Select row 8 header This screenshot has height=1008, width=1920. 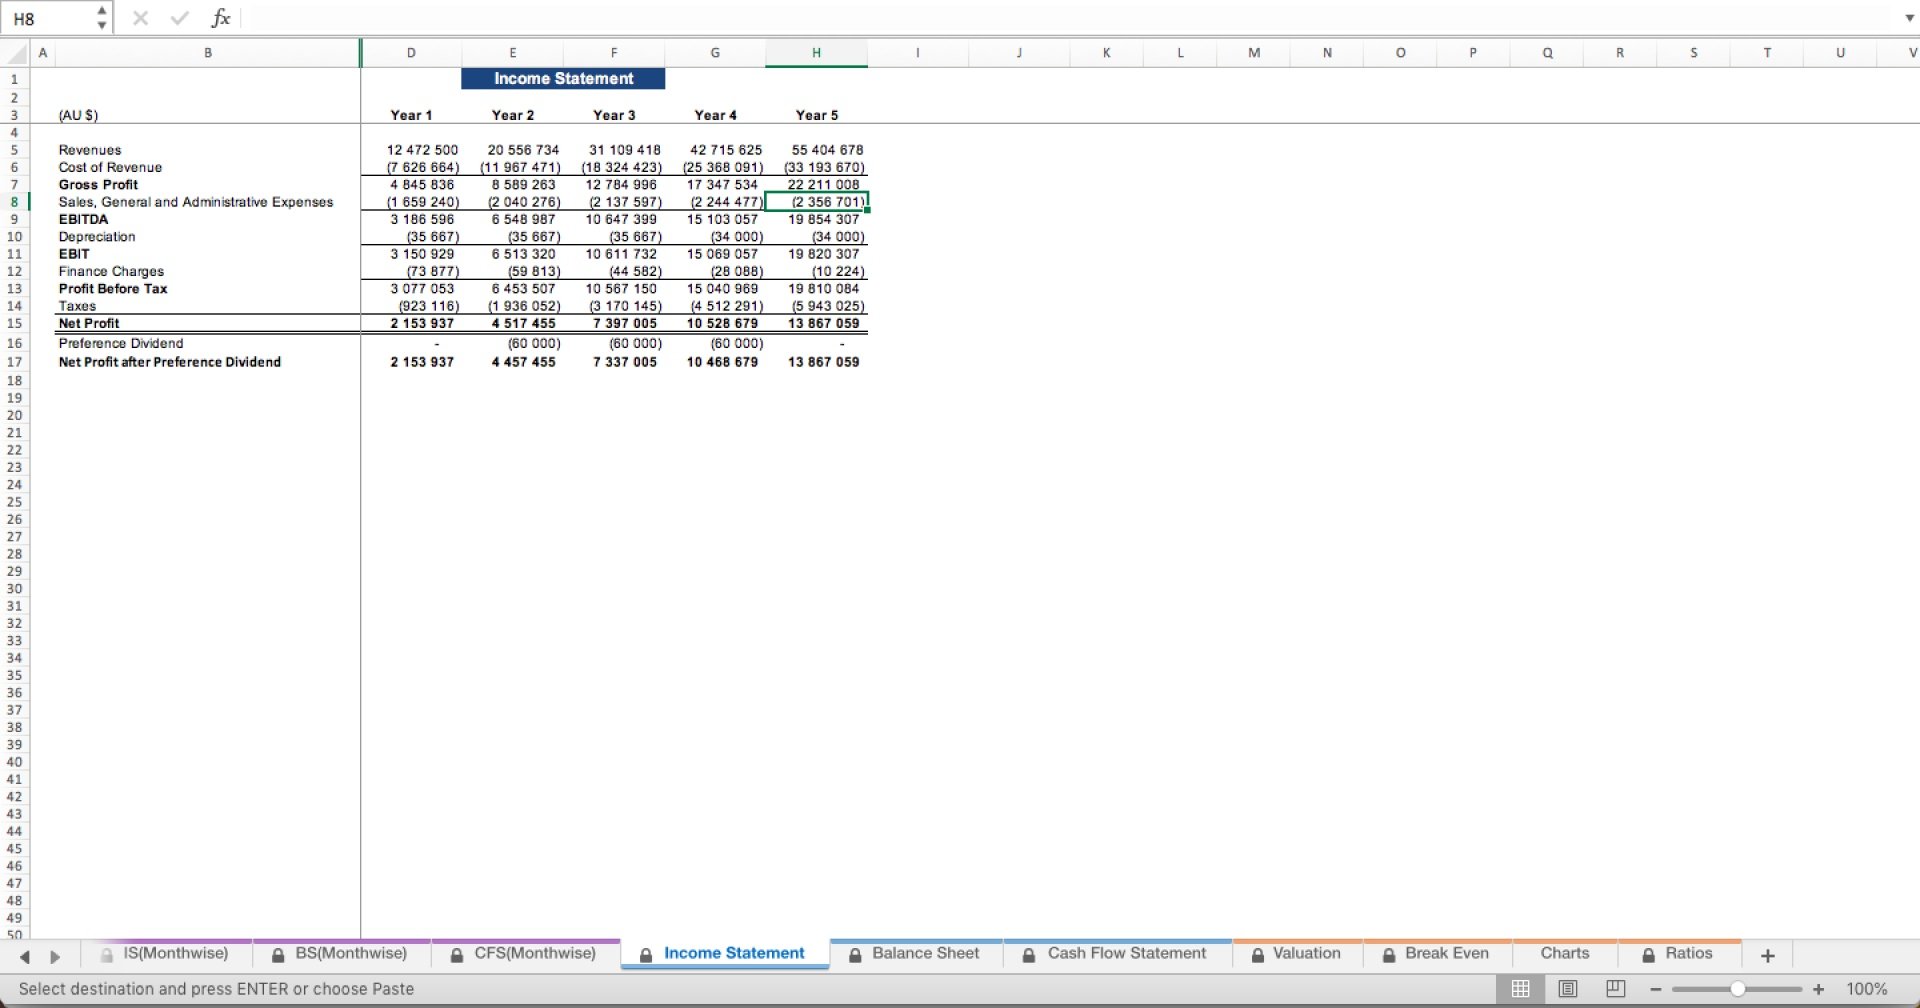click(14, 202)
